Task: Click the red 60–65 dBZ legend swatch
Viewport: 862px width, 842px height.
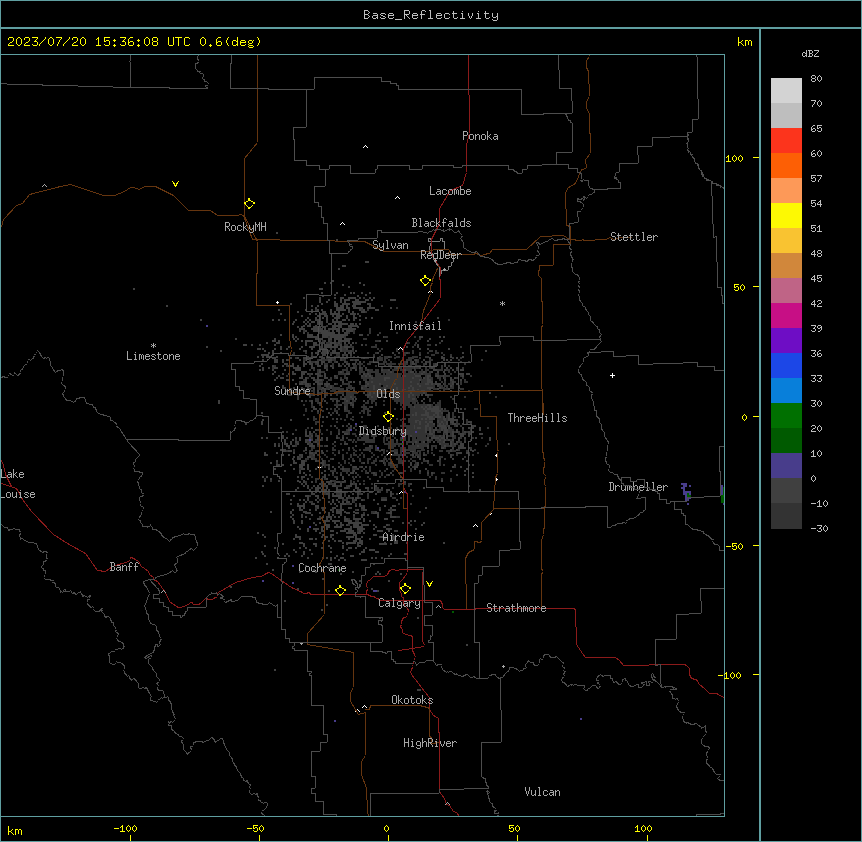Action: point(786,141)
